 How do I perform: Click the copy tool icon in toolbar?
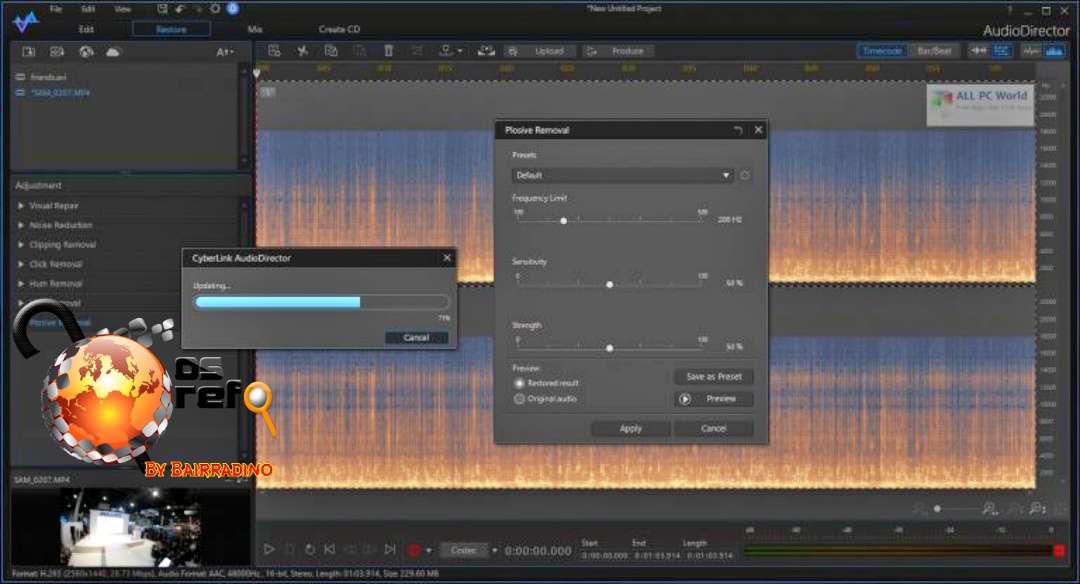(x=331, y=51)
